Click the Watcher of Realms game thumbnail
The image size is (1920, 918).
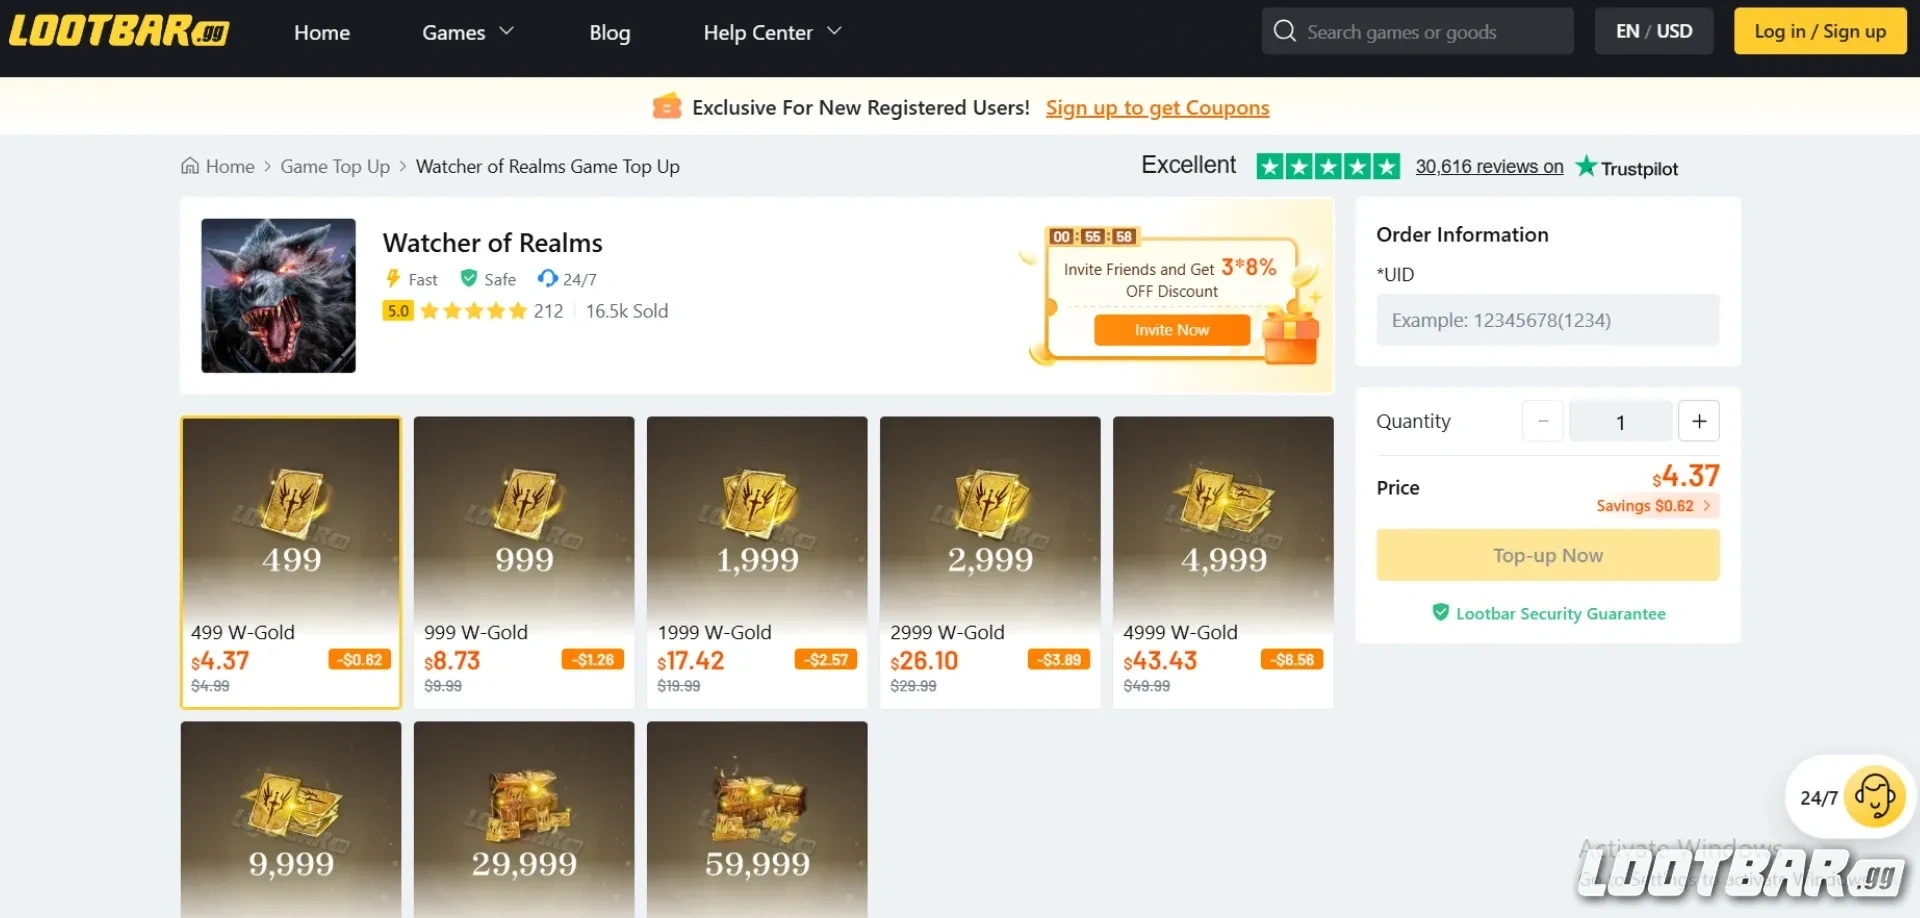click(278, 296)
